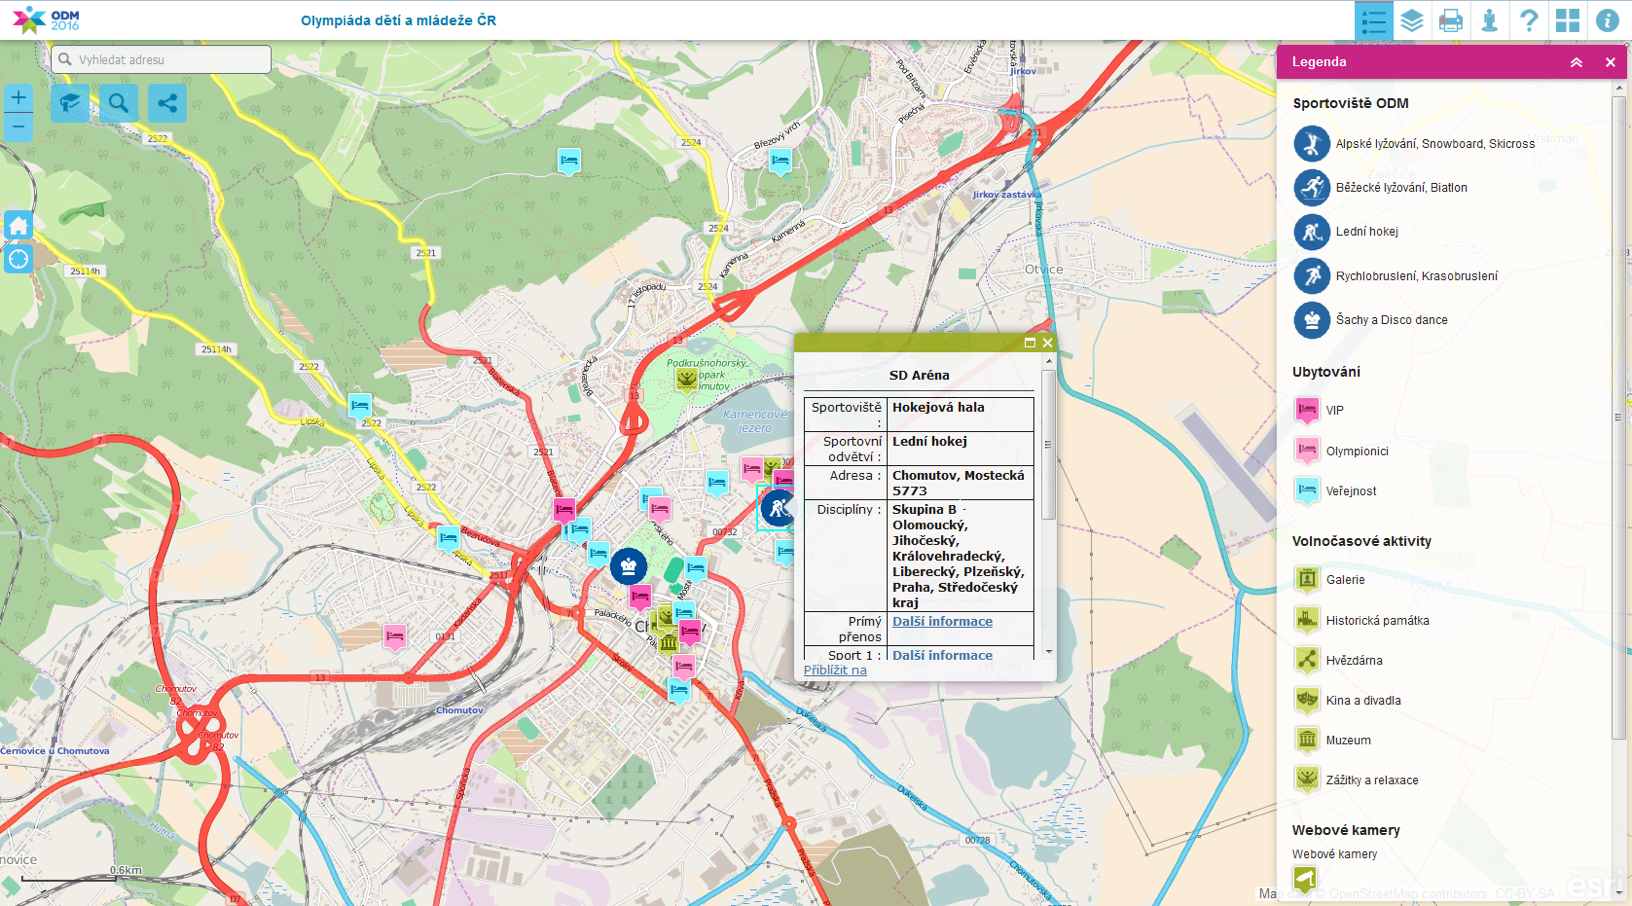Click the blue lodging marker near road 2524
The image size is (1632, 906).
tap(569, 161)
